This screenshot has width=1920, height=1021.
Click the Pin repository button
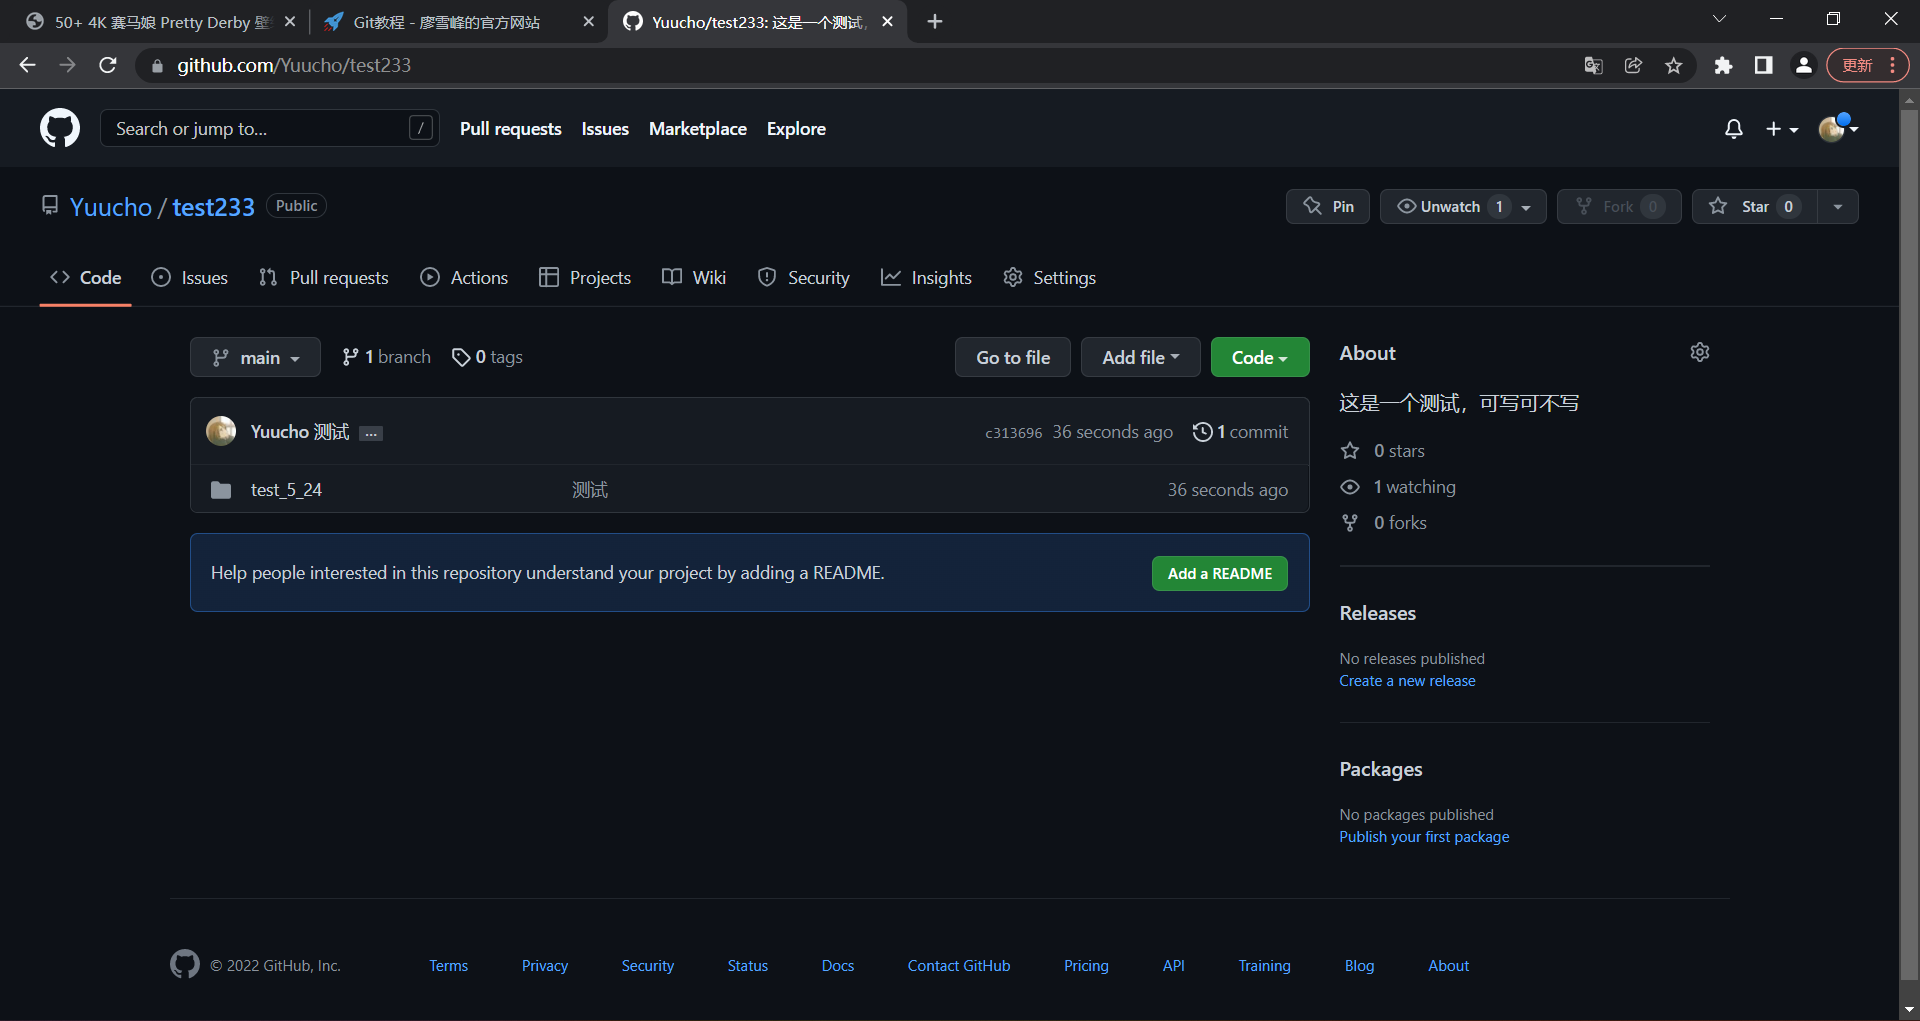click(1328, 206)
